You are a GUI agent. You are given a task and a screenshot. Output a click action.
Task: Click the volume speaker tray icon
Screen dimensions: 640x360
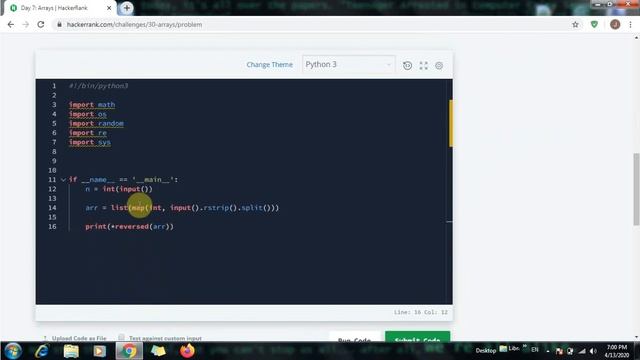pos(593,351)
